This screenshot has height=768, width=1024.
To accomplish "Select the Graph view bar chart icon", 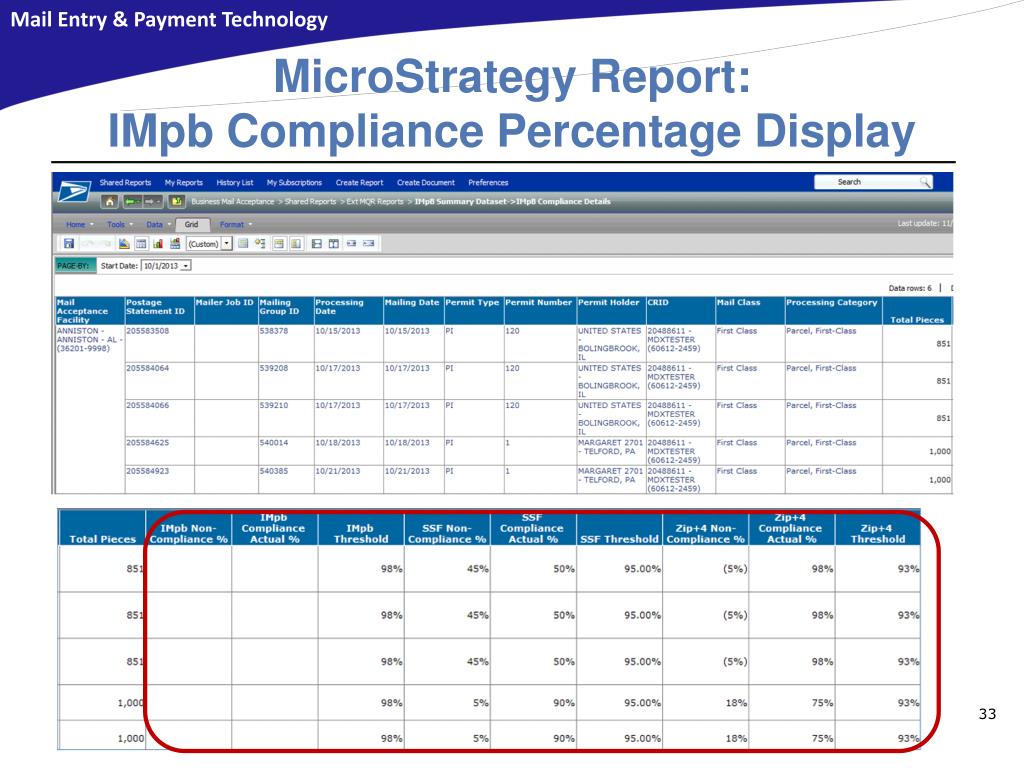I will [x=157, y=244].
